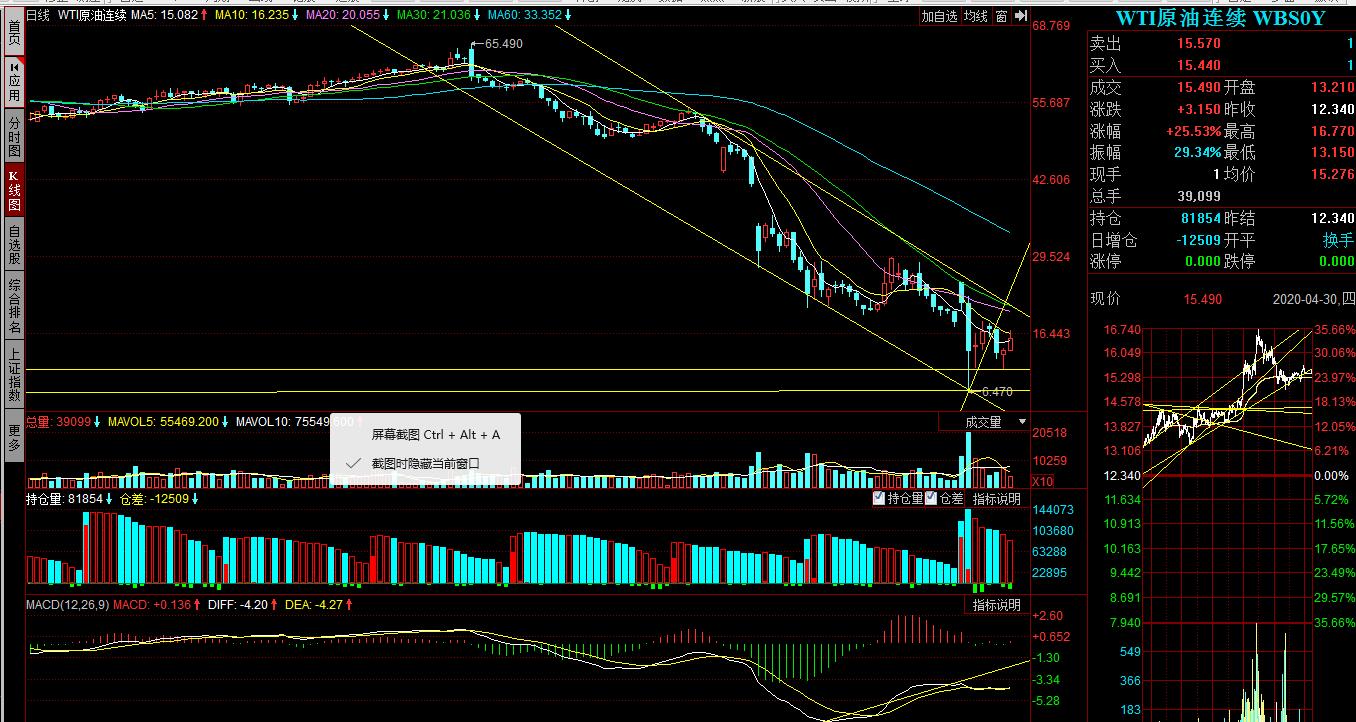Click the 仓差: -12509 label
Viewport: 1356px width, 722px height.
point(154,498)
